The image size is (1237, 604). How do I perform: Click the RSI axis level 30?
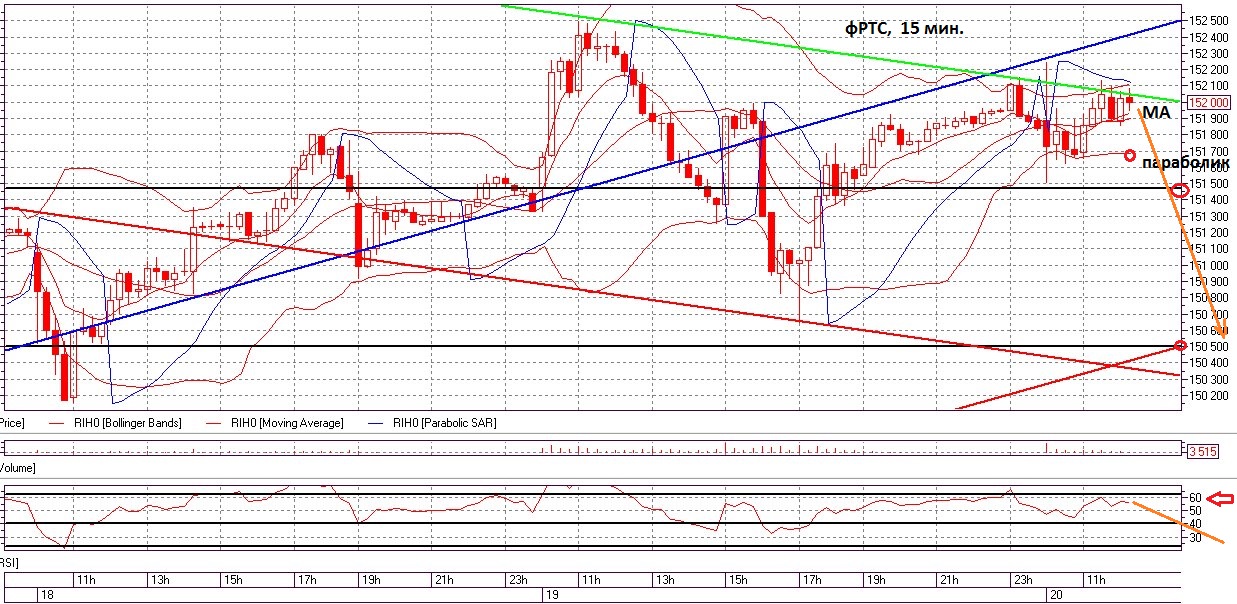tap(1195, 538)
